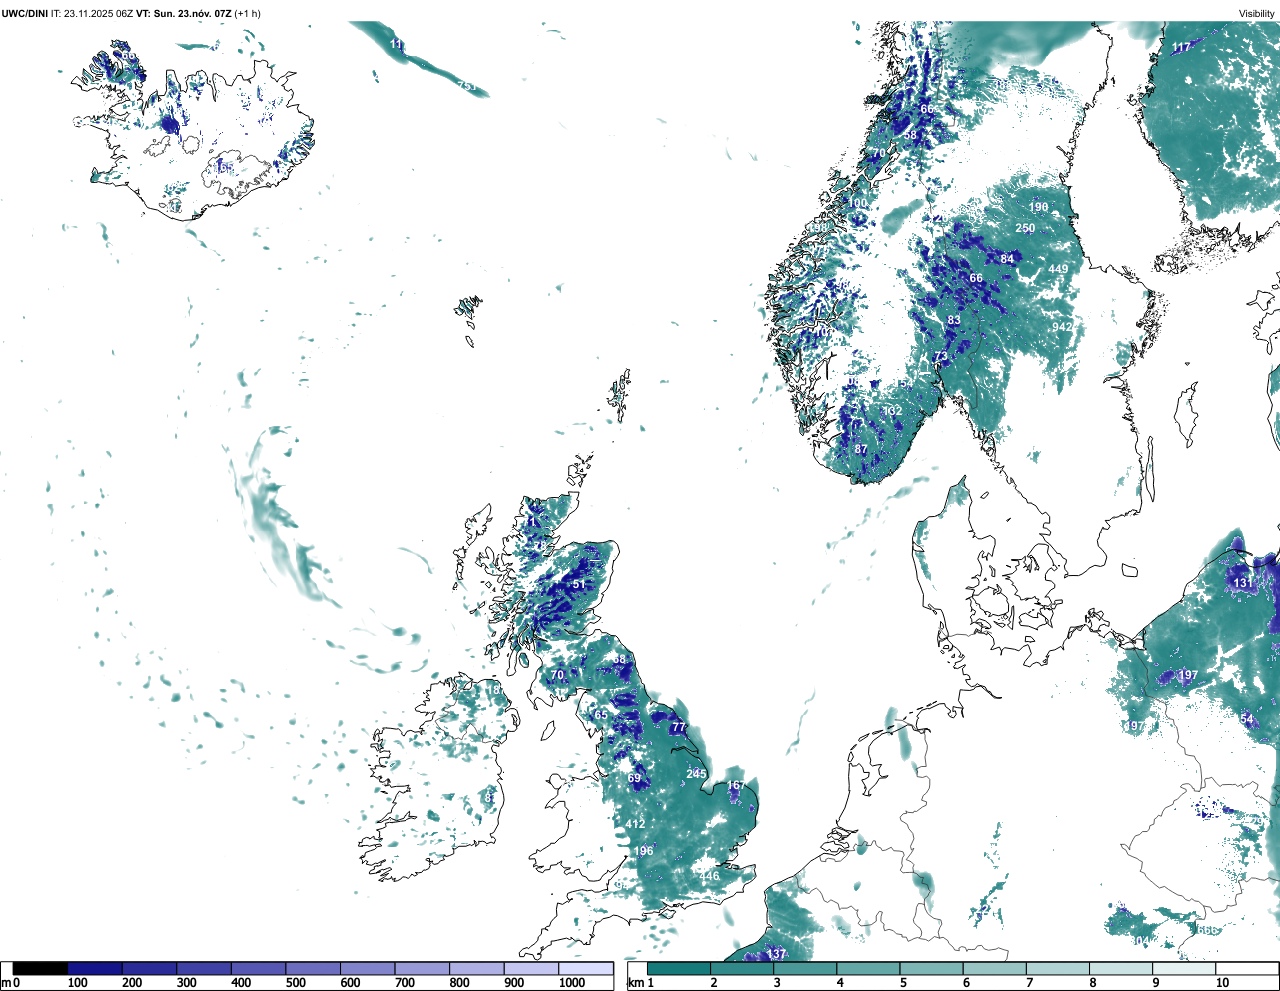The image size is (1280, 991).
Task: Click the 1000 tick label on metre scale
Action: [572, 983]
